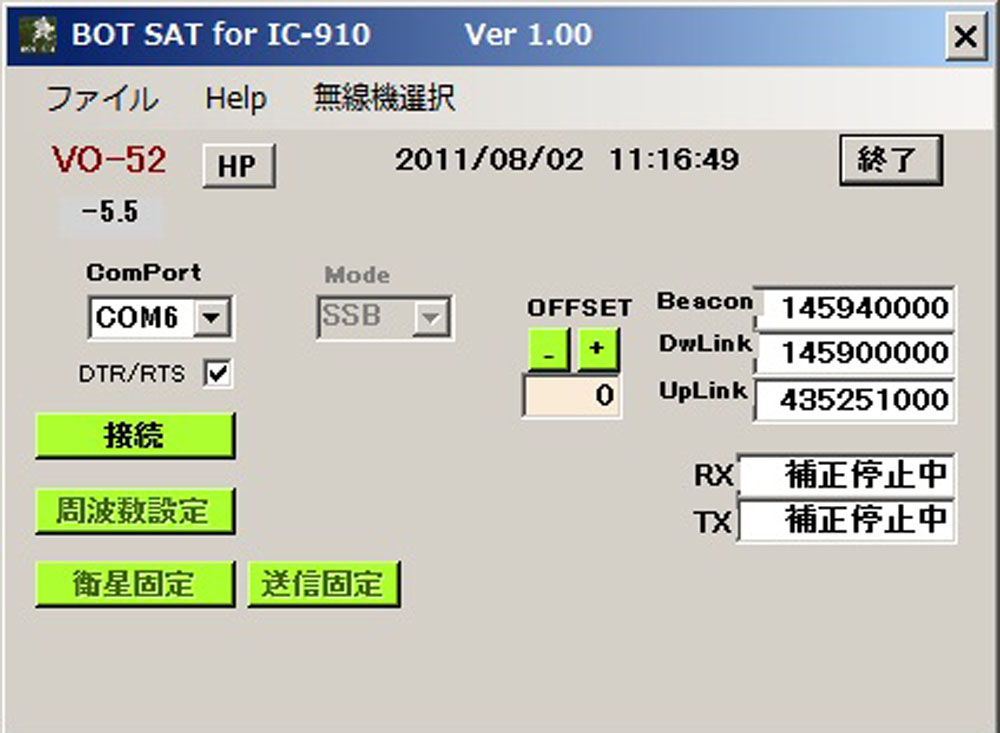This screenshot has height=733, width=1000.
Task: Expand the SSB Mode dropdown
Action: point(430,316)
